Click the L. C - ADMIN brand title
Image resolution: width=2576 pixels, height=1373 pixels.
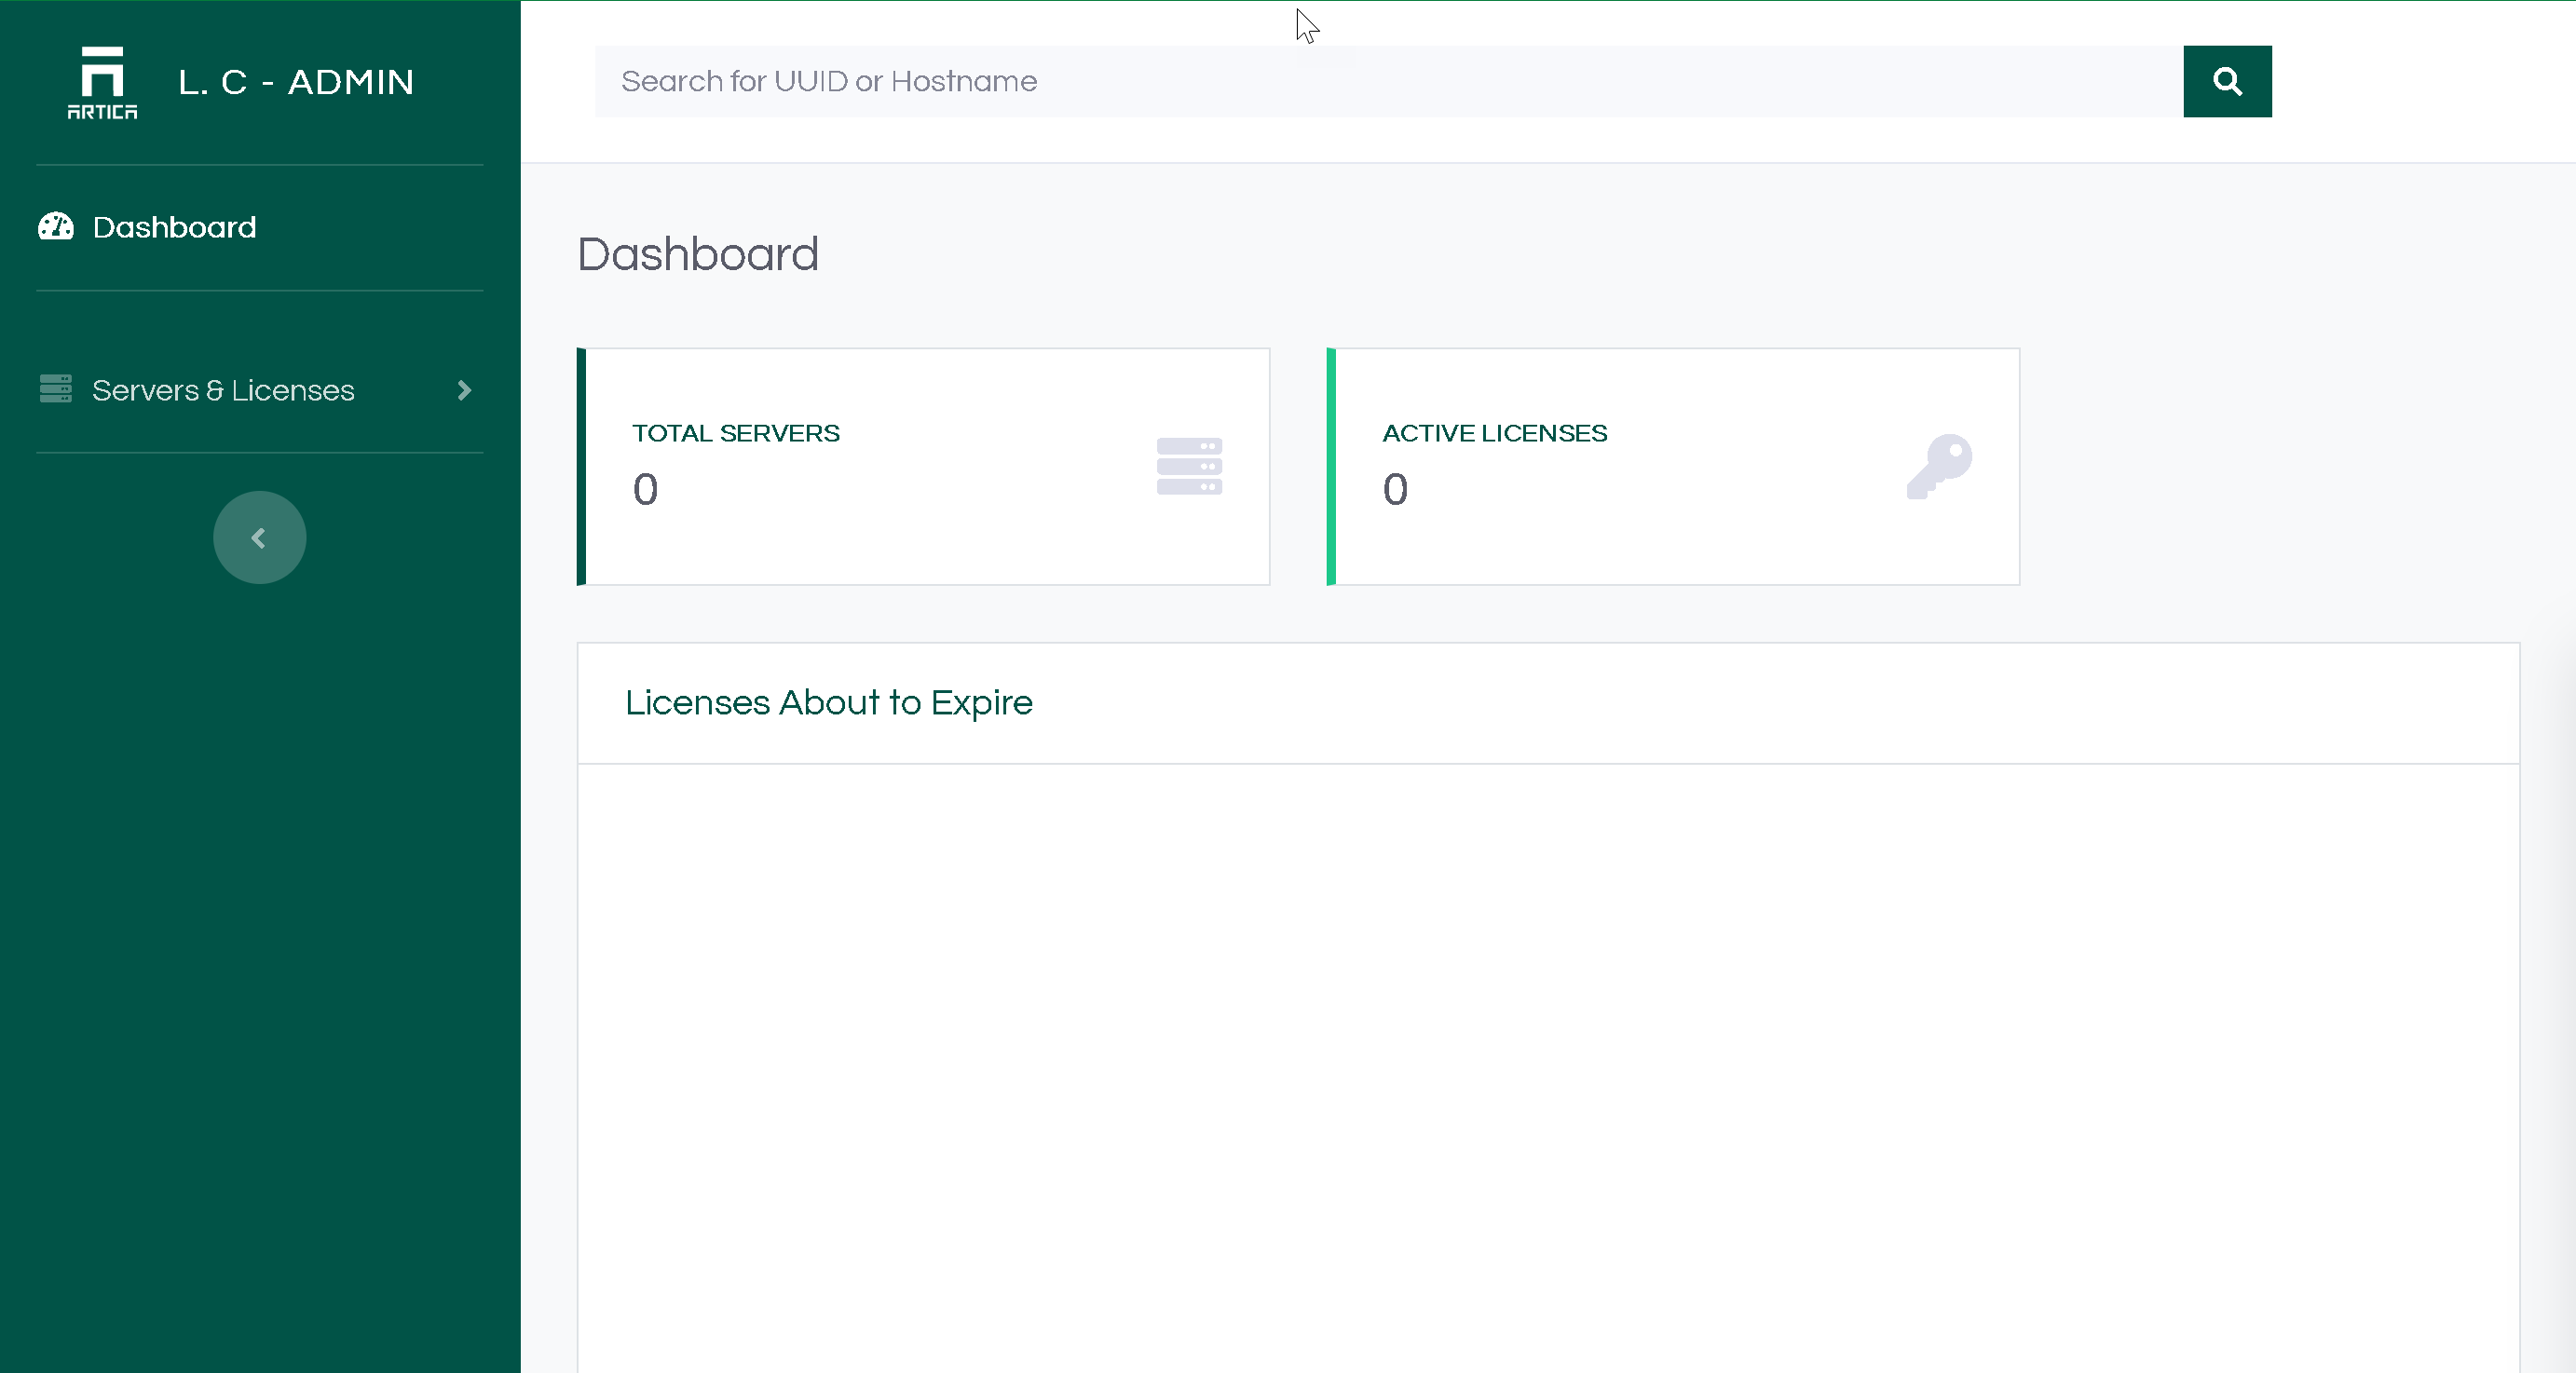point(296,82)
